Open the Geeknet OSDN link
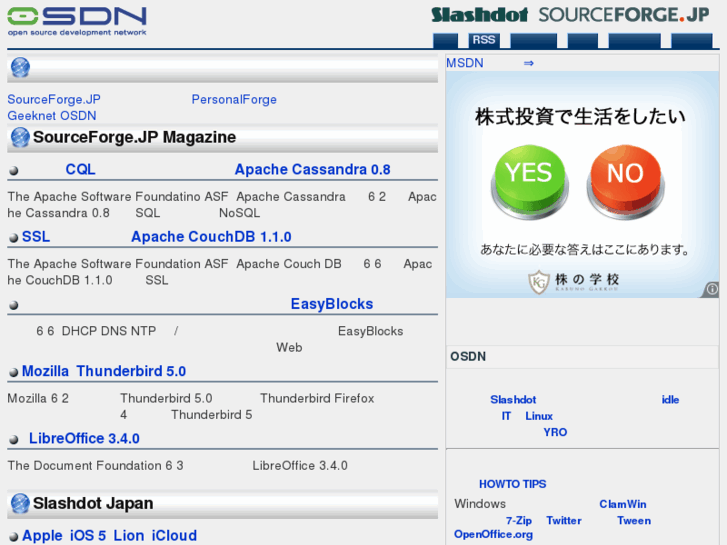 [x=52, y=116]
